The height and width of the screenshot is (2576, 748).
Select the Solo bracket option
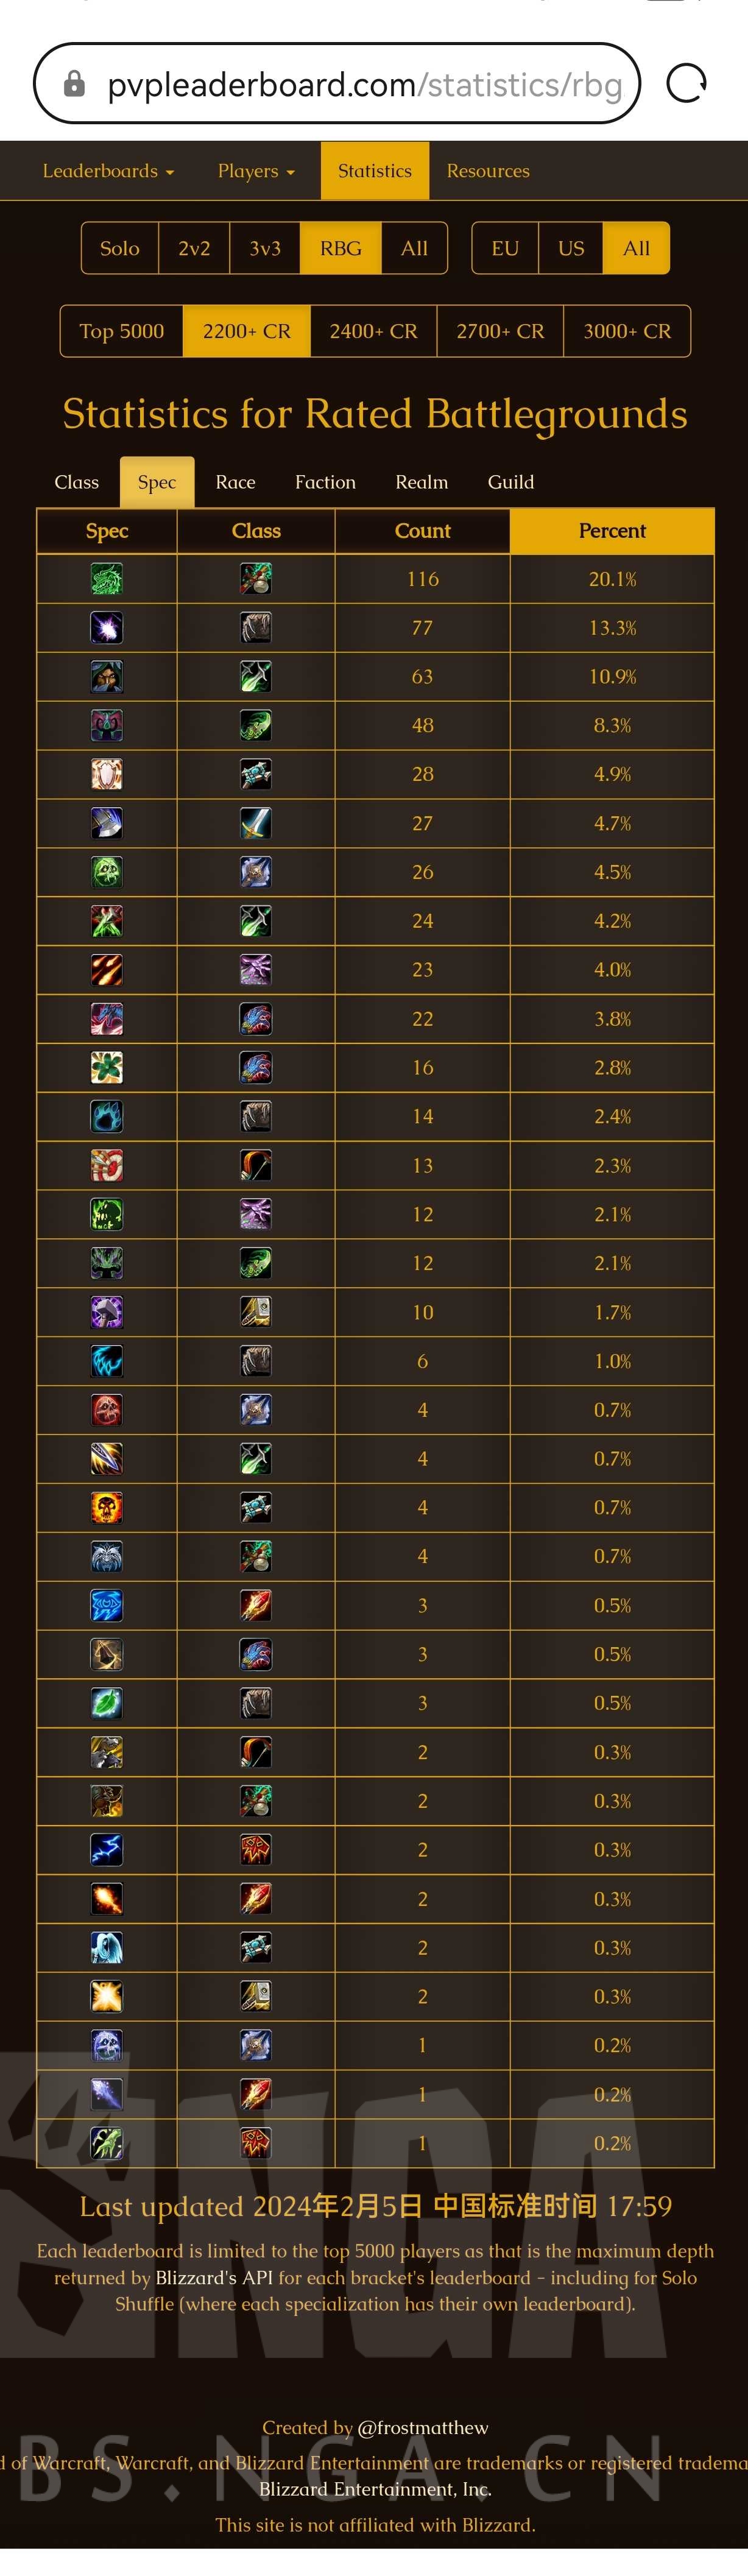point(120,248)
